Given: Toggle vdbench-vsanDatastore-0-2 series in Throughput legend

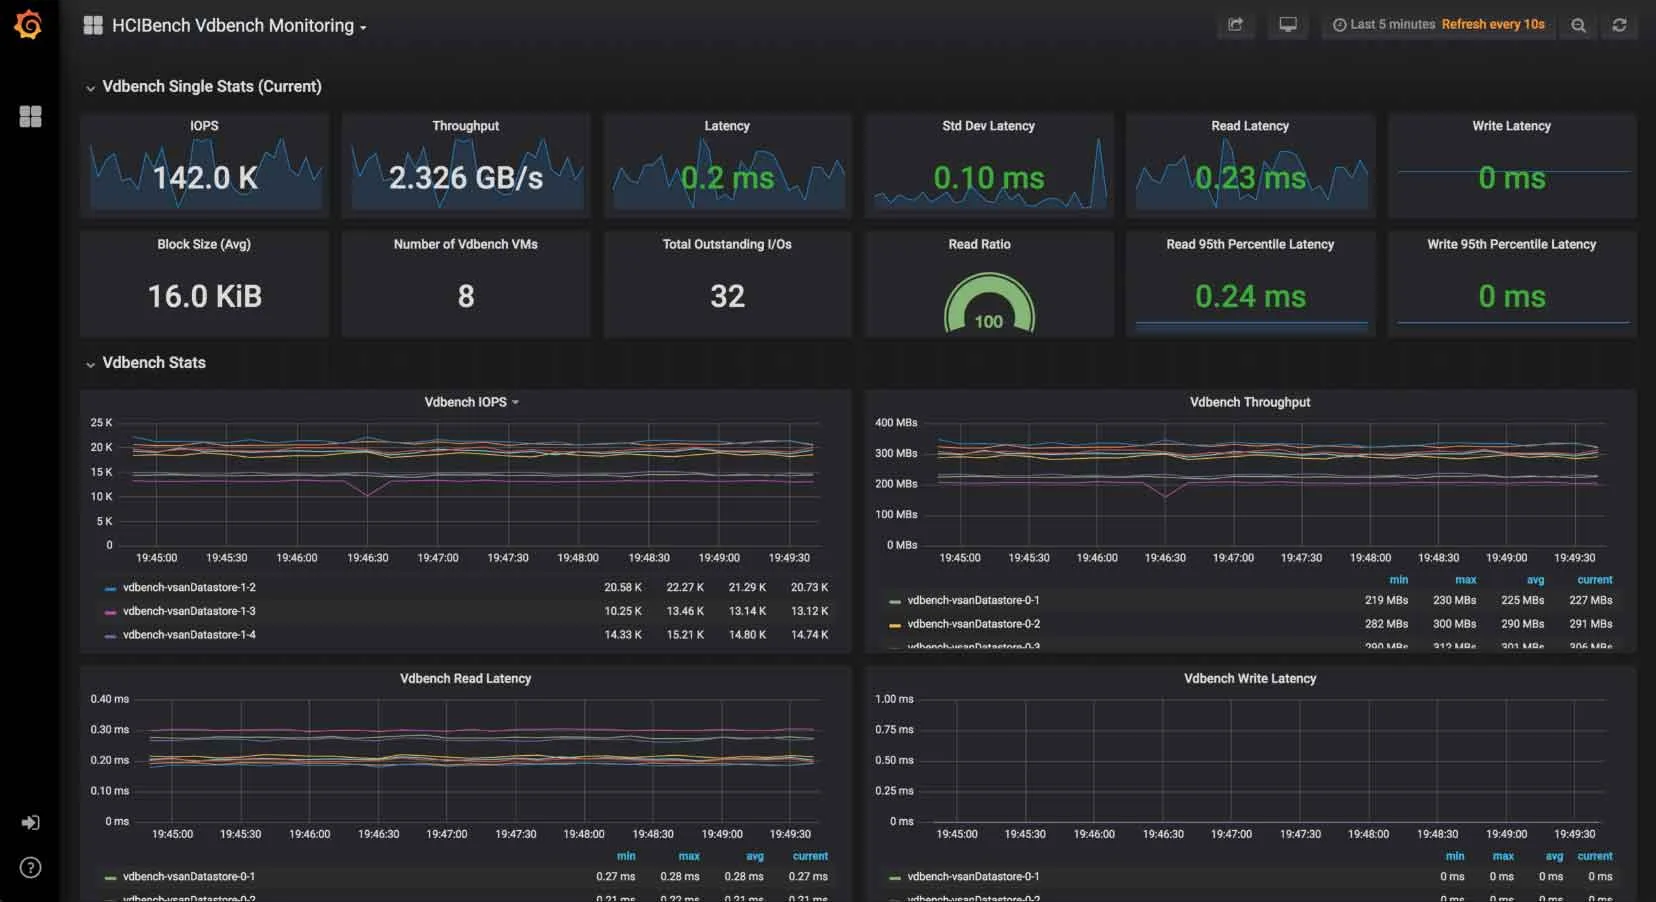Looking at the screenshot, I should 973,624.
